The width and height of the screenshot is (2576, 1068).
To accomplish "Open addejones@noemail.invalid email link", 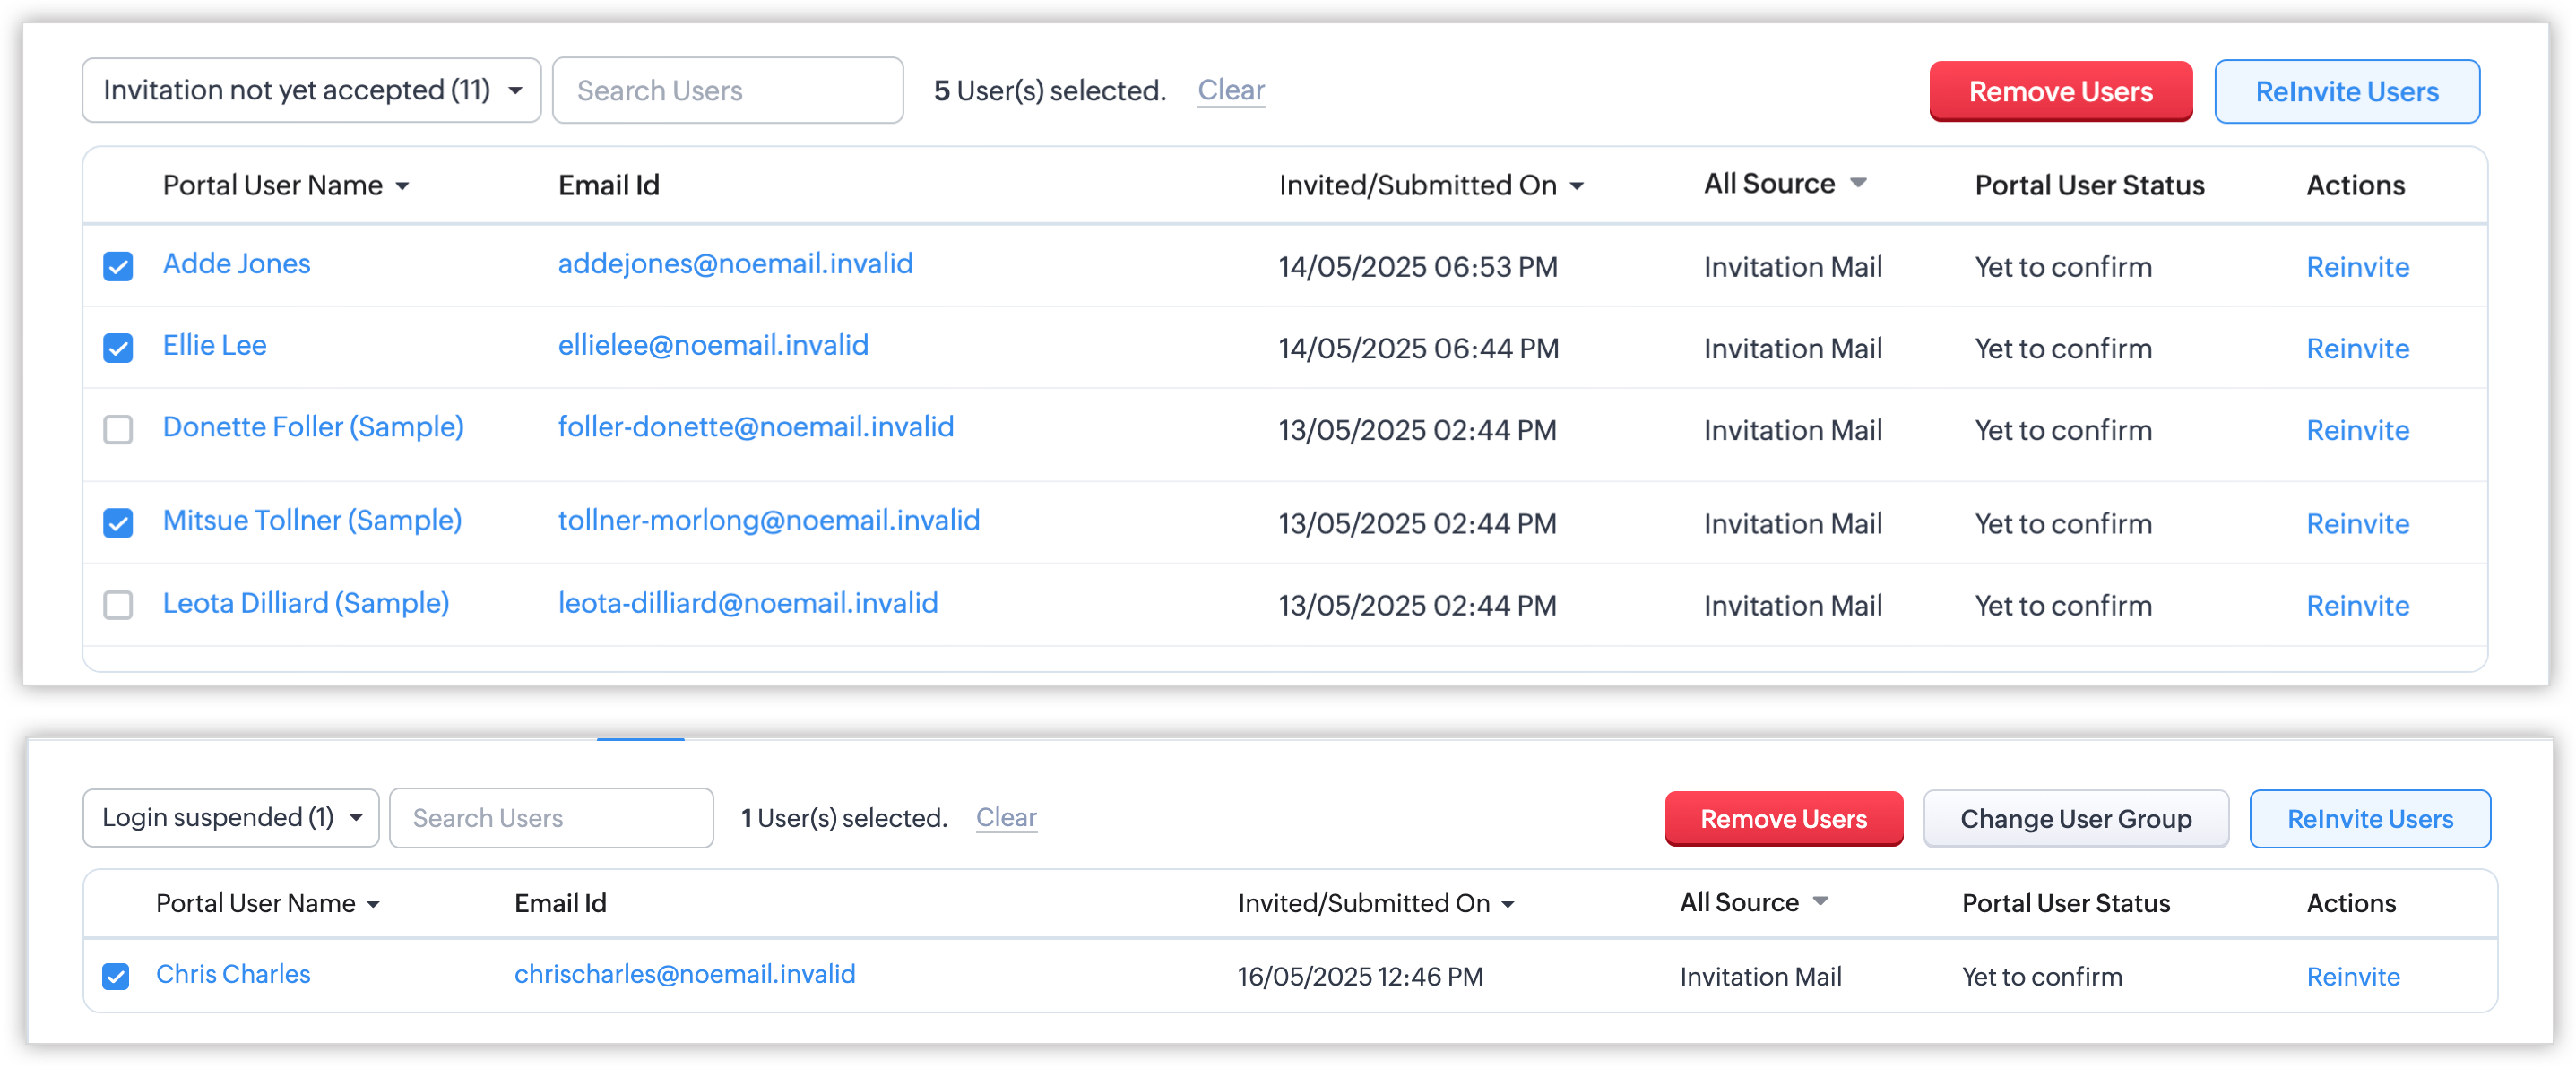I will point(735,264).
